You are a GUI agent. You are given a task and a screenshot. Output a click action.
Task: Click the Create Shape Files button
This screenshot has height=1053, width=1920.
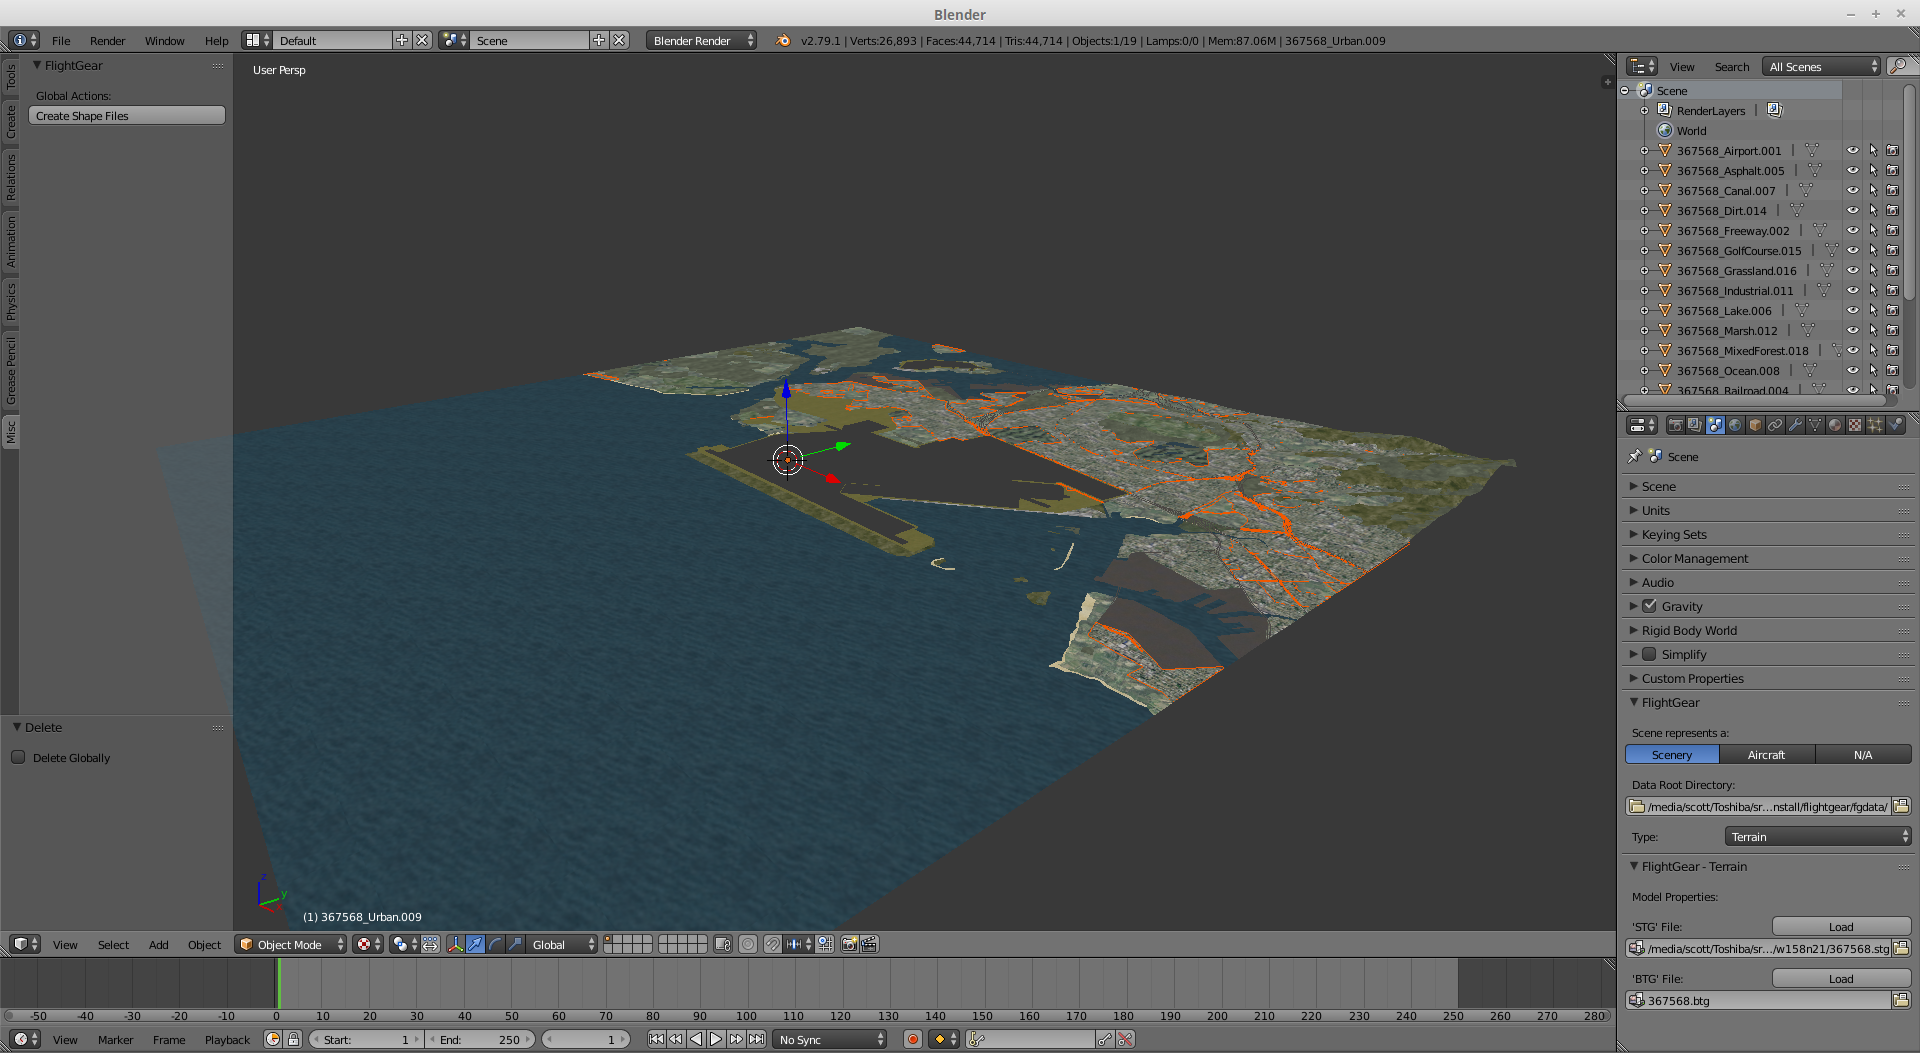pos(126,116)
